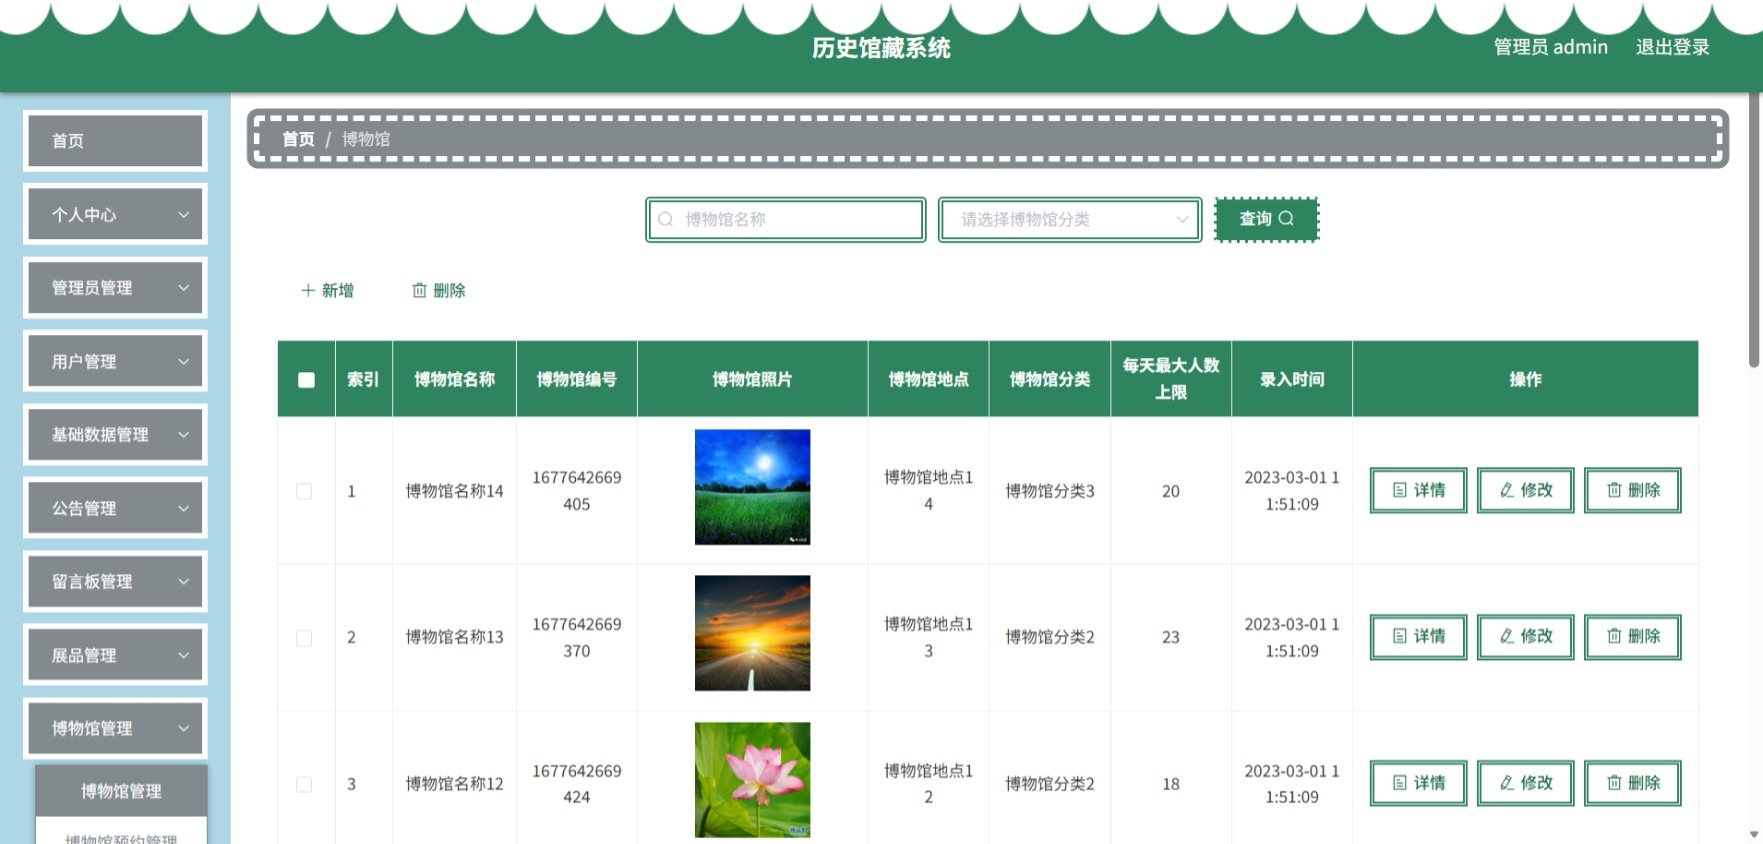Open the sunset road photo of 博物馆名称13
Screen dimensions: 1763x844
(753, 633)
